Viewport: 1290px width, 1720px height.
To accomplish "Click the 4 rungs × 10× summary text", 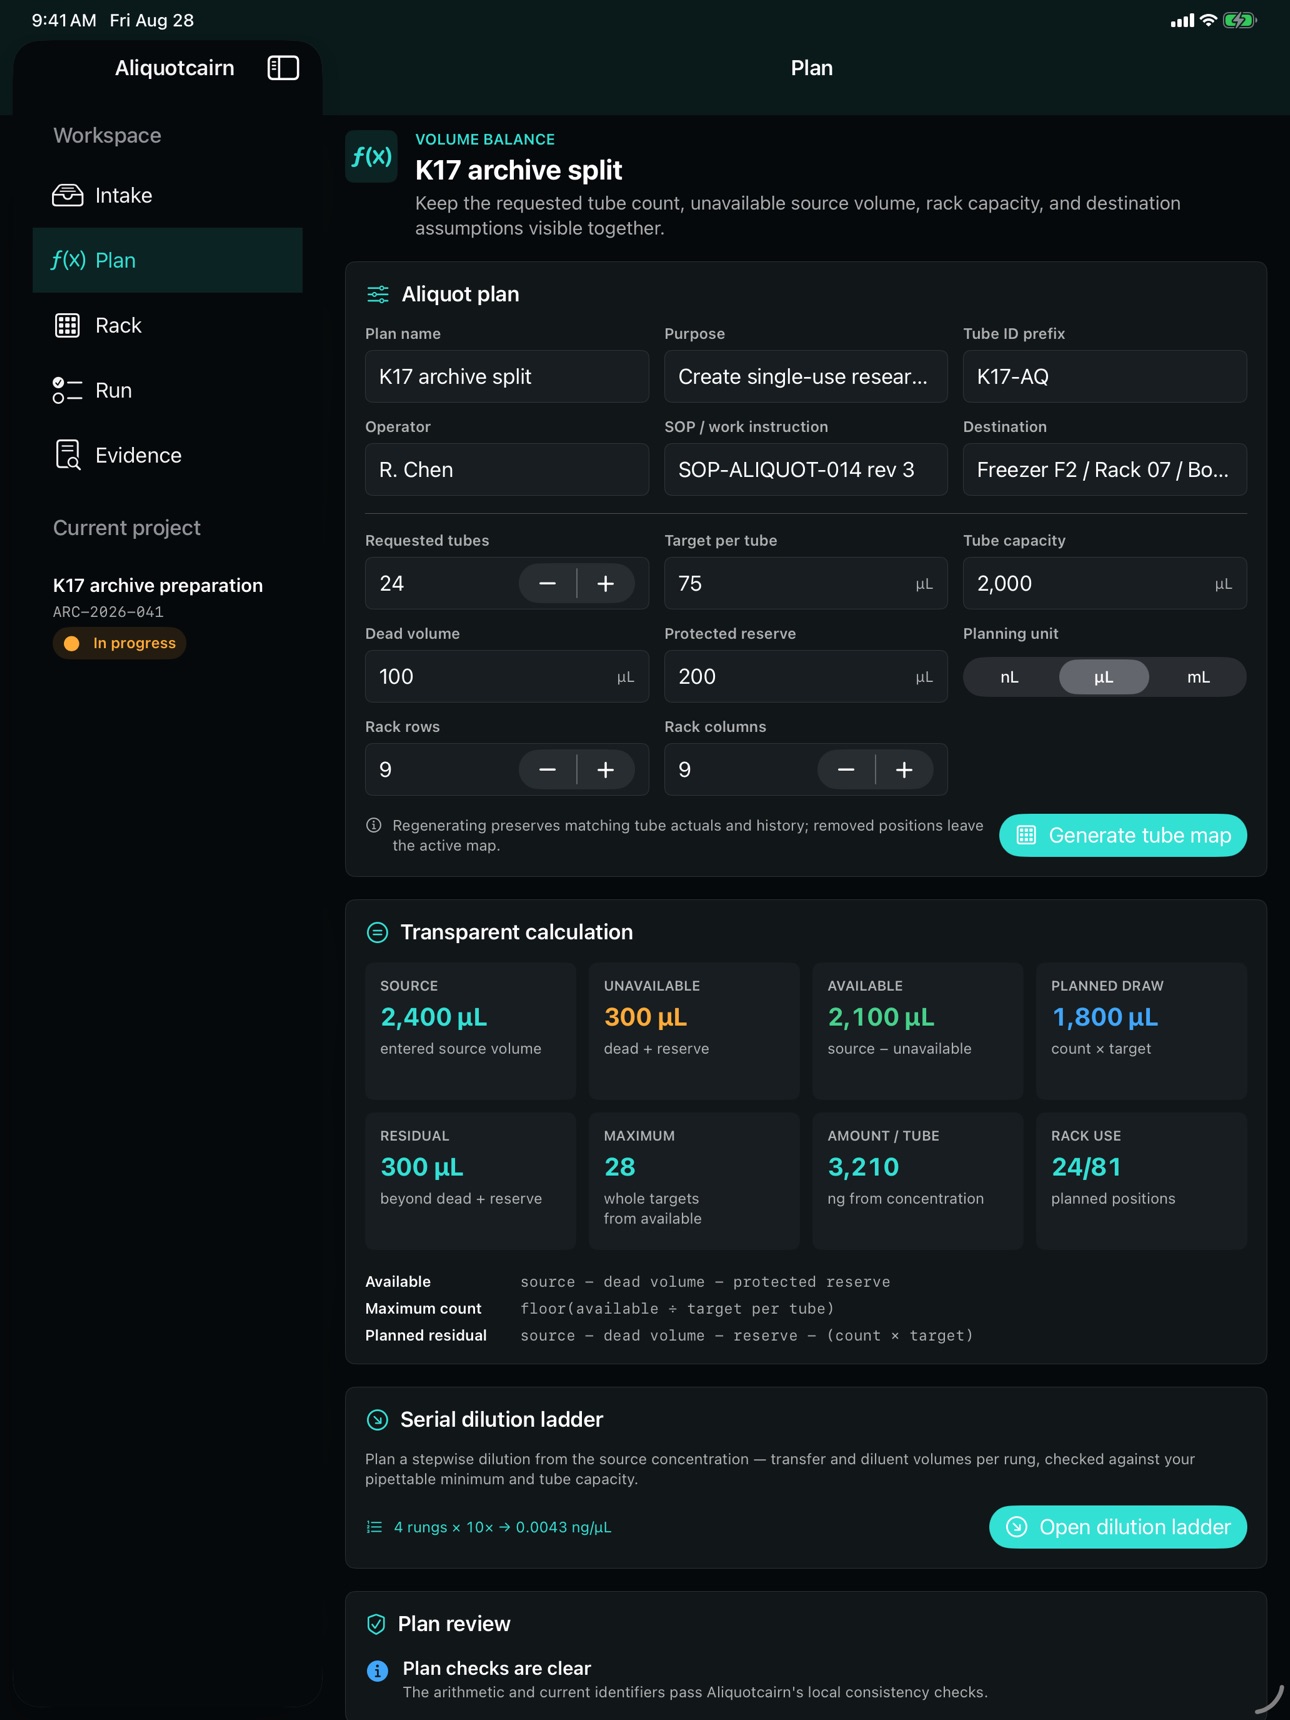I will (502, 1527).
